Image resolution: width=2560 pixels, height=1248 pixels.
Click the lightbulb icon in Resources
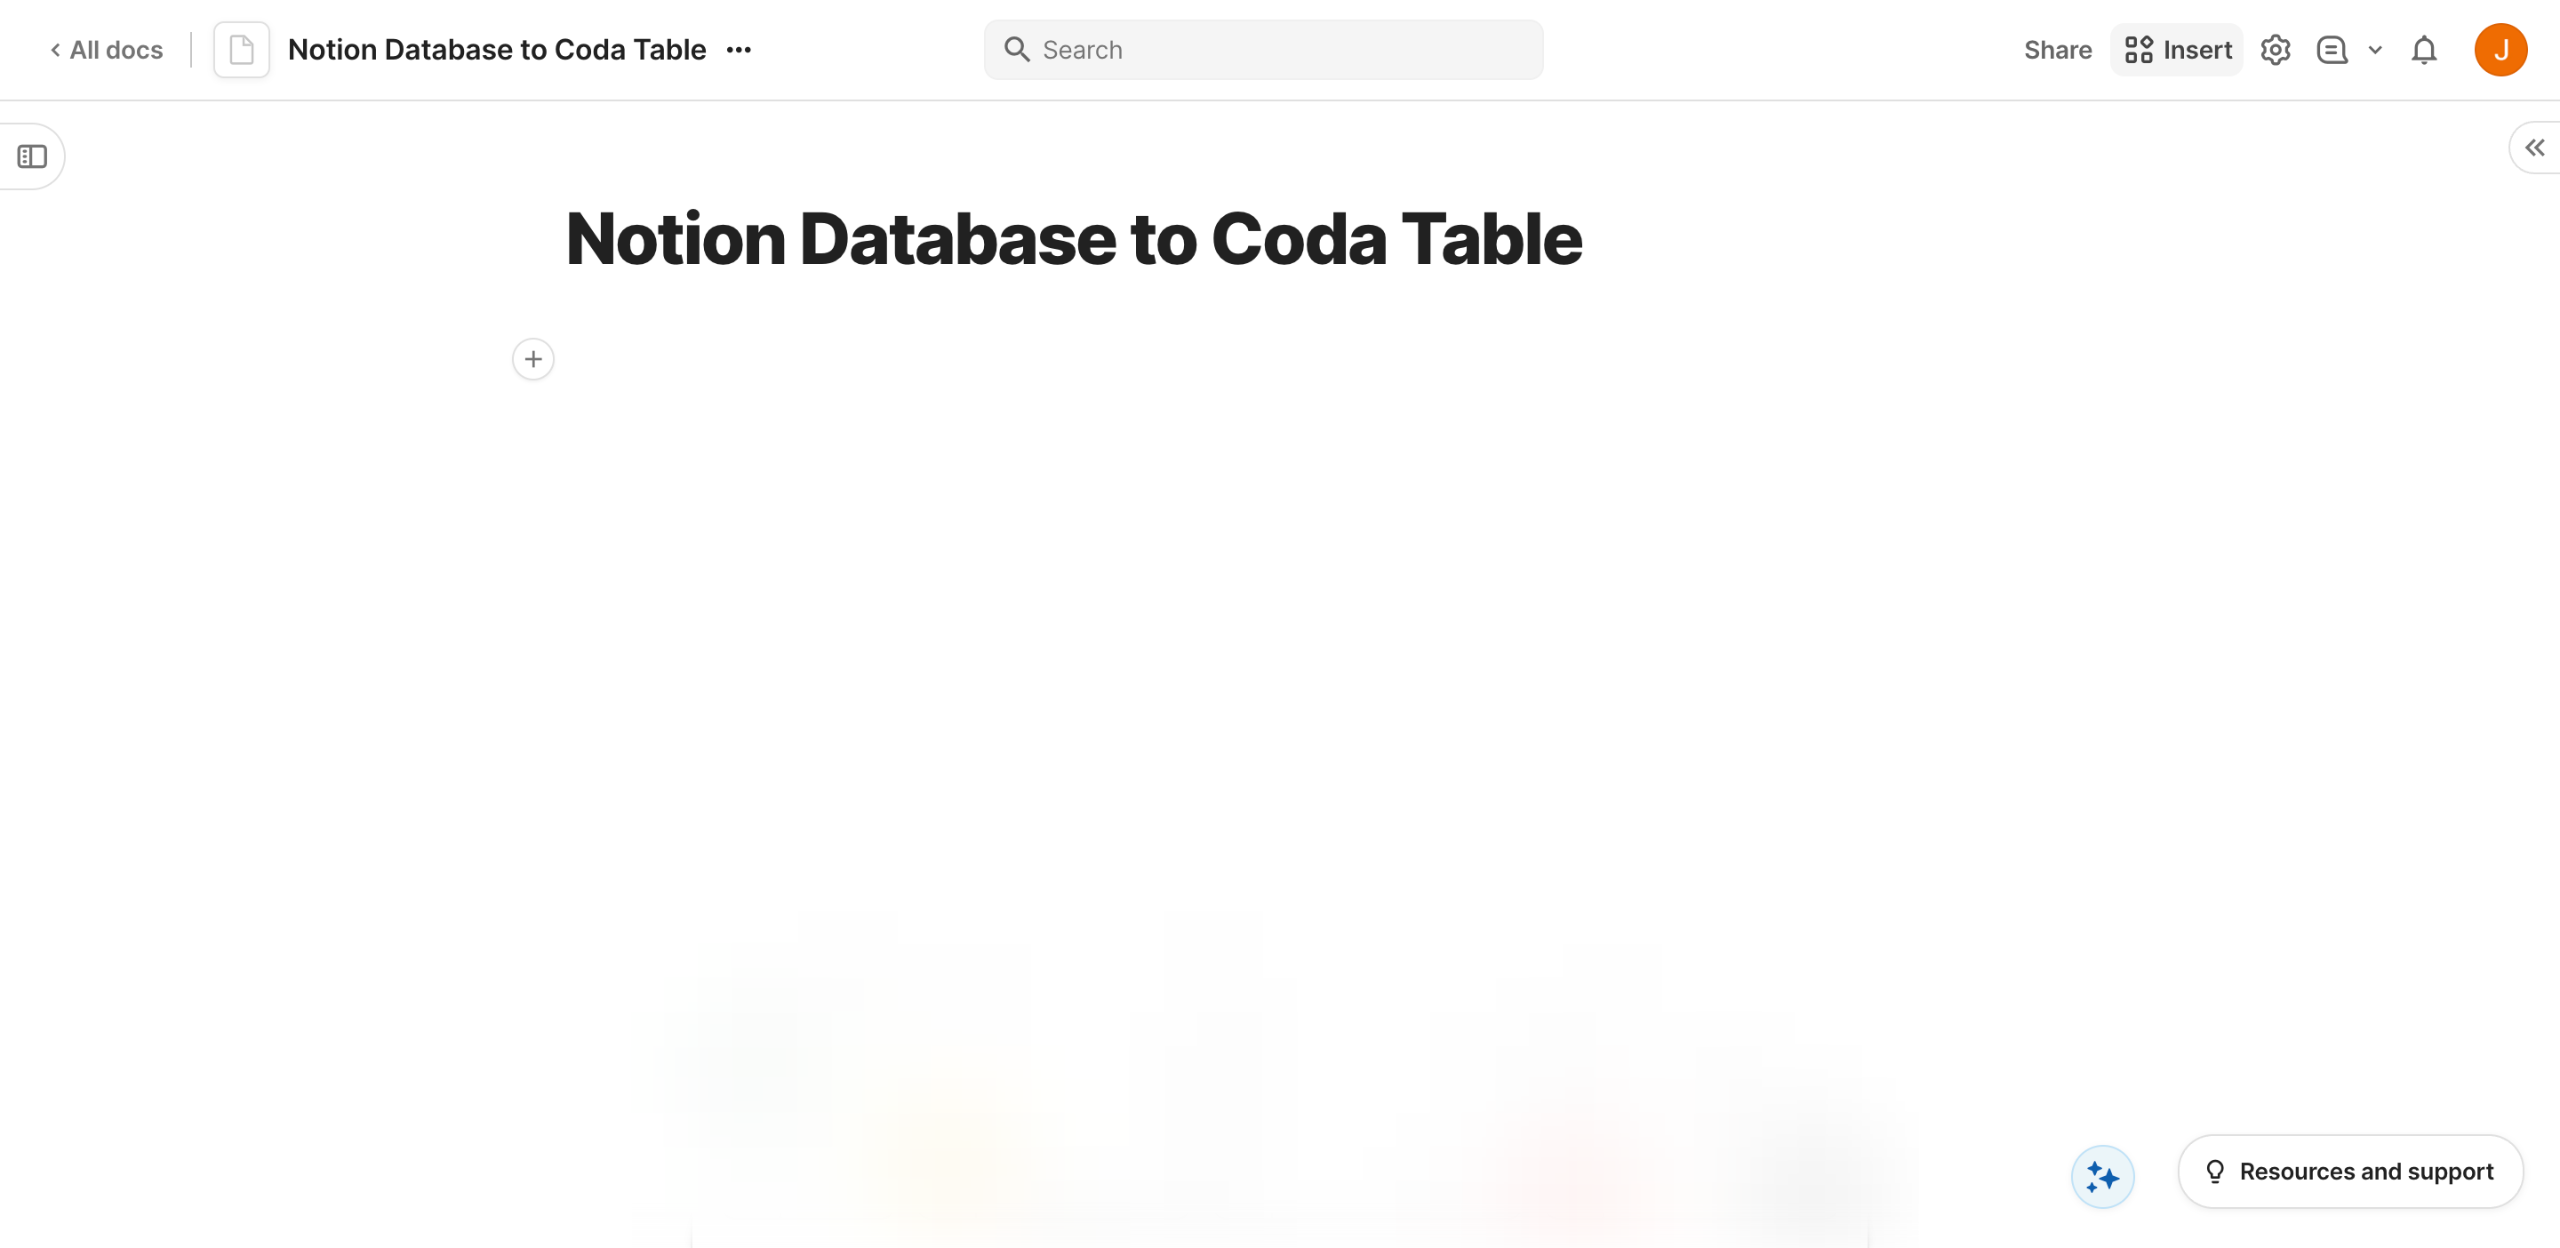(x=2215, y=1171)
